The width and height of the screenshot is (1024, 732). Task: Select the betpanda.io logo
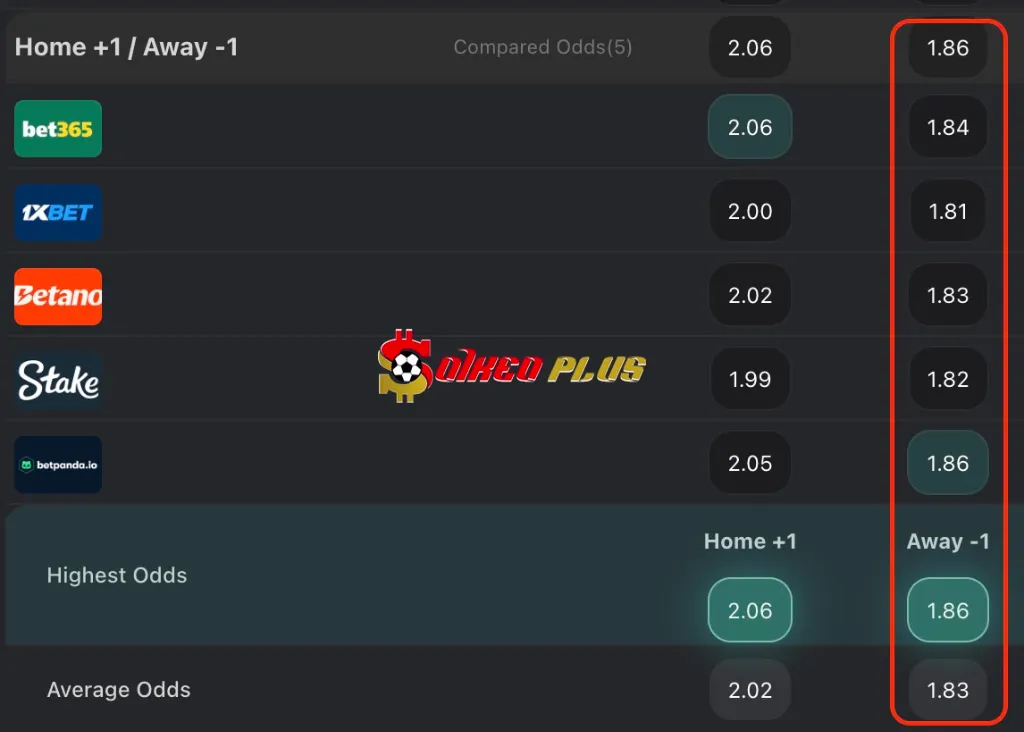tap(57, 464)
